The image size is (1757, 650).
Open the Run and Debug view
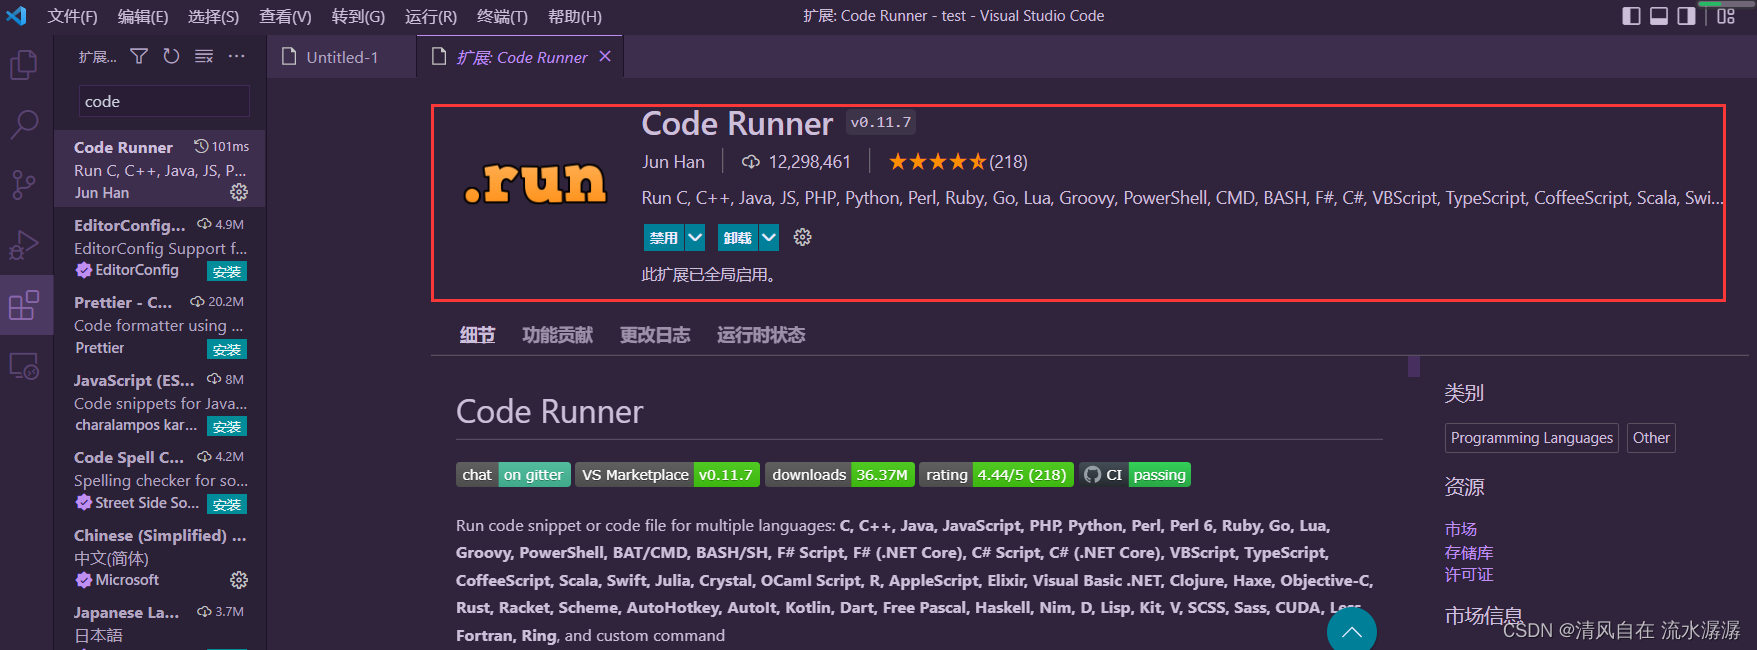(23, 245)
